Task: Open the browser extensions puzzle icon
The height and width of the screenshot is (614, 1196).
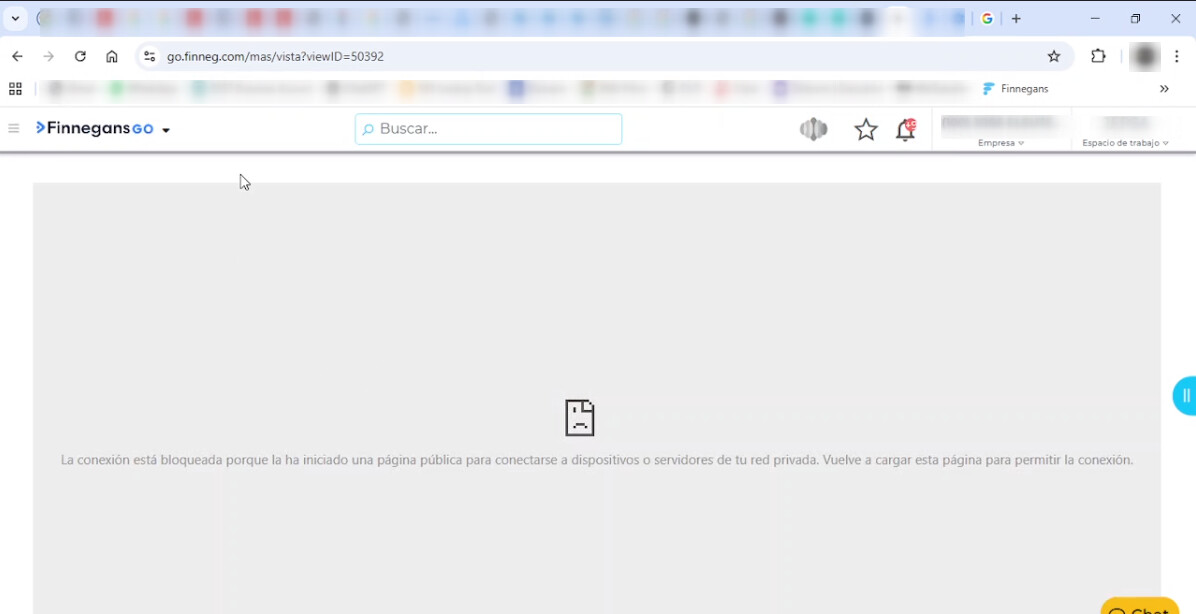Action: (x=1098, y=57)
